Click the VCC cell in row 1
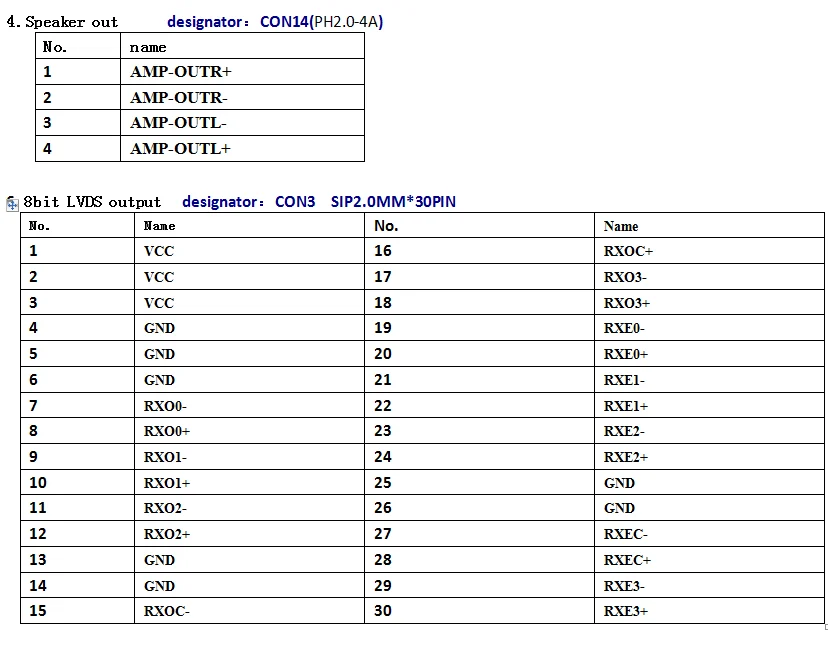Image resolution: width=828 pixels, height=649 pixels. click(x=249, y=251)
